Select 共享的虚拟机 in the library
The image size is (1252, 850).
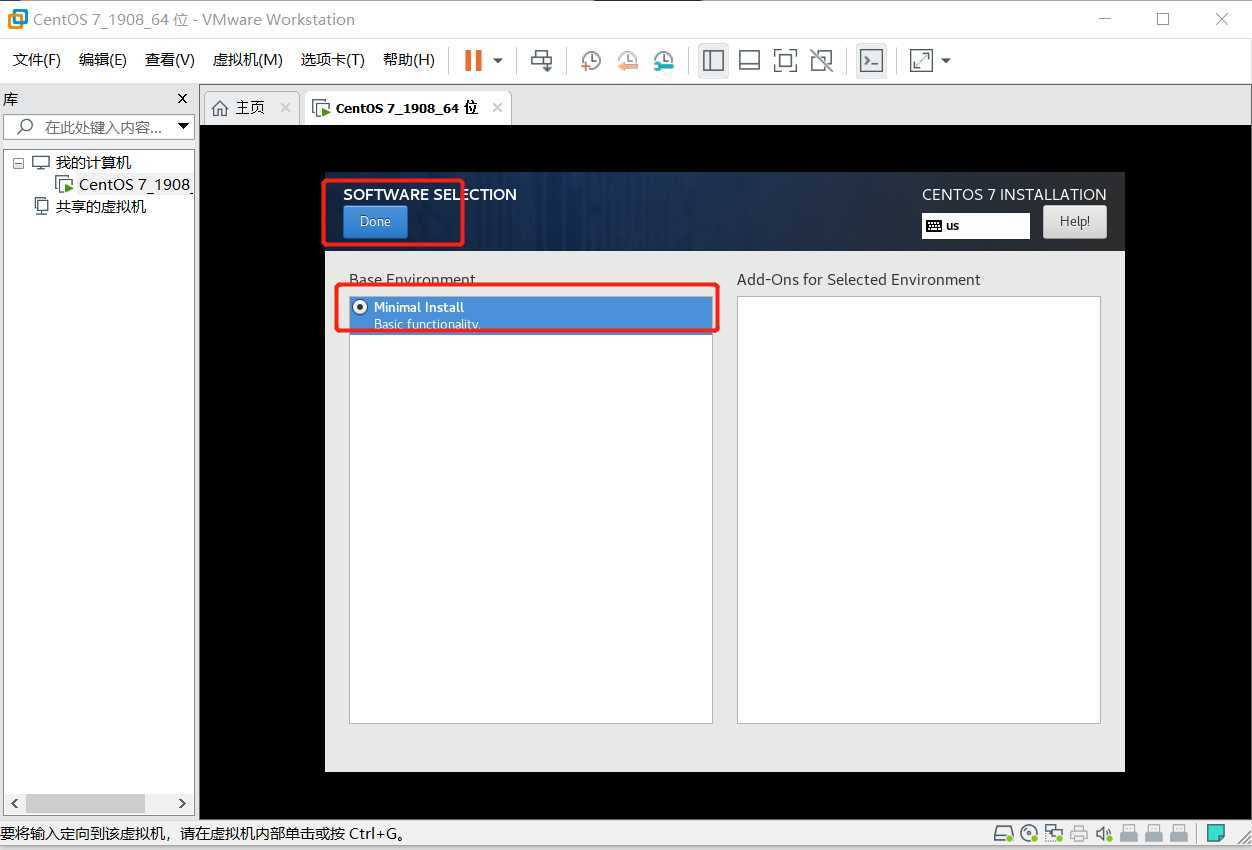pyautogui.click(x=101, y=207)
